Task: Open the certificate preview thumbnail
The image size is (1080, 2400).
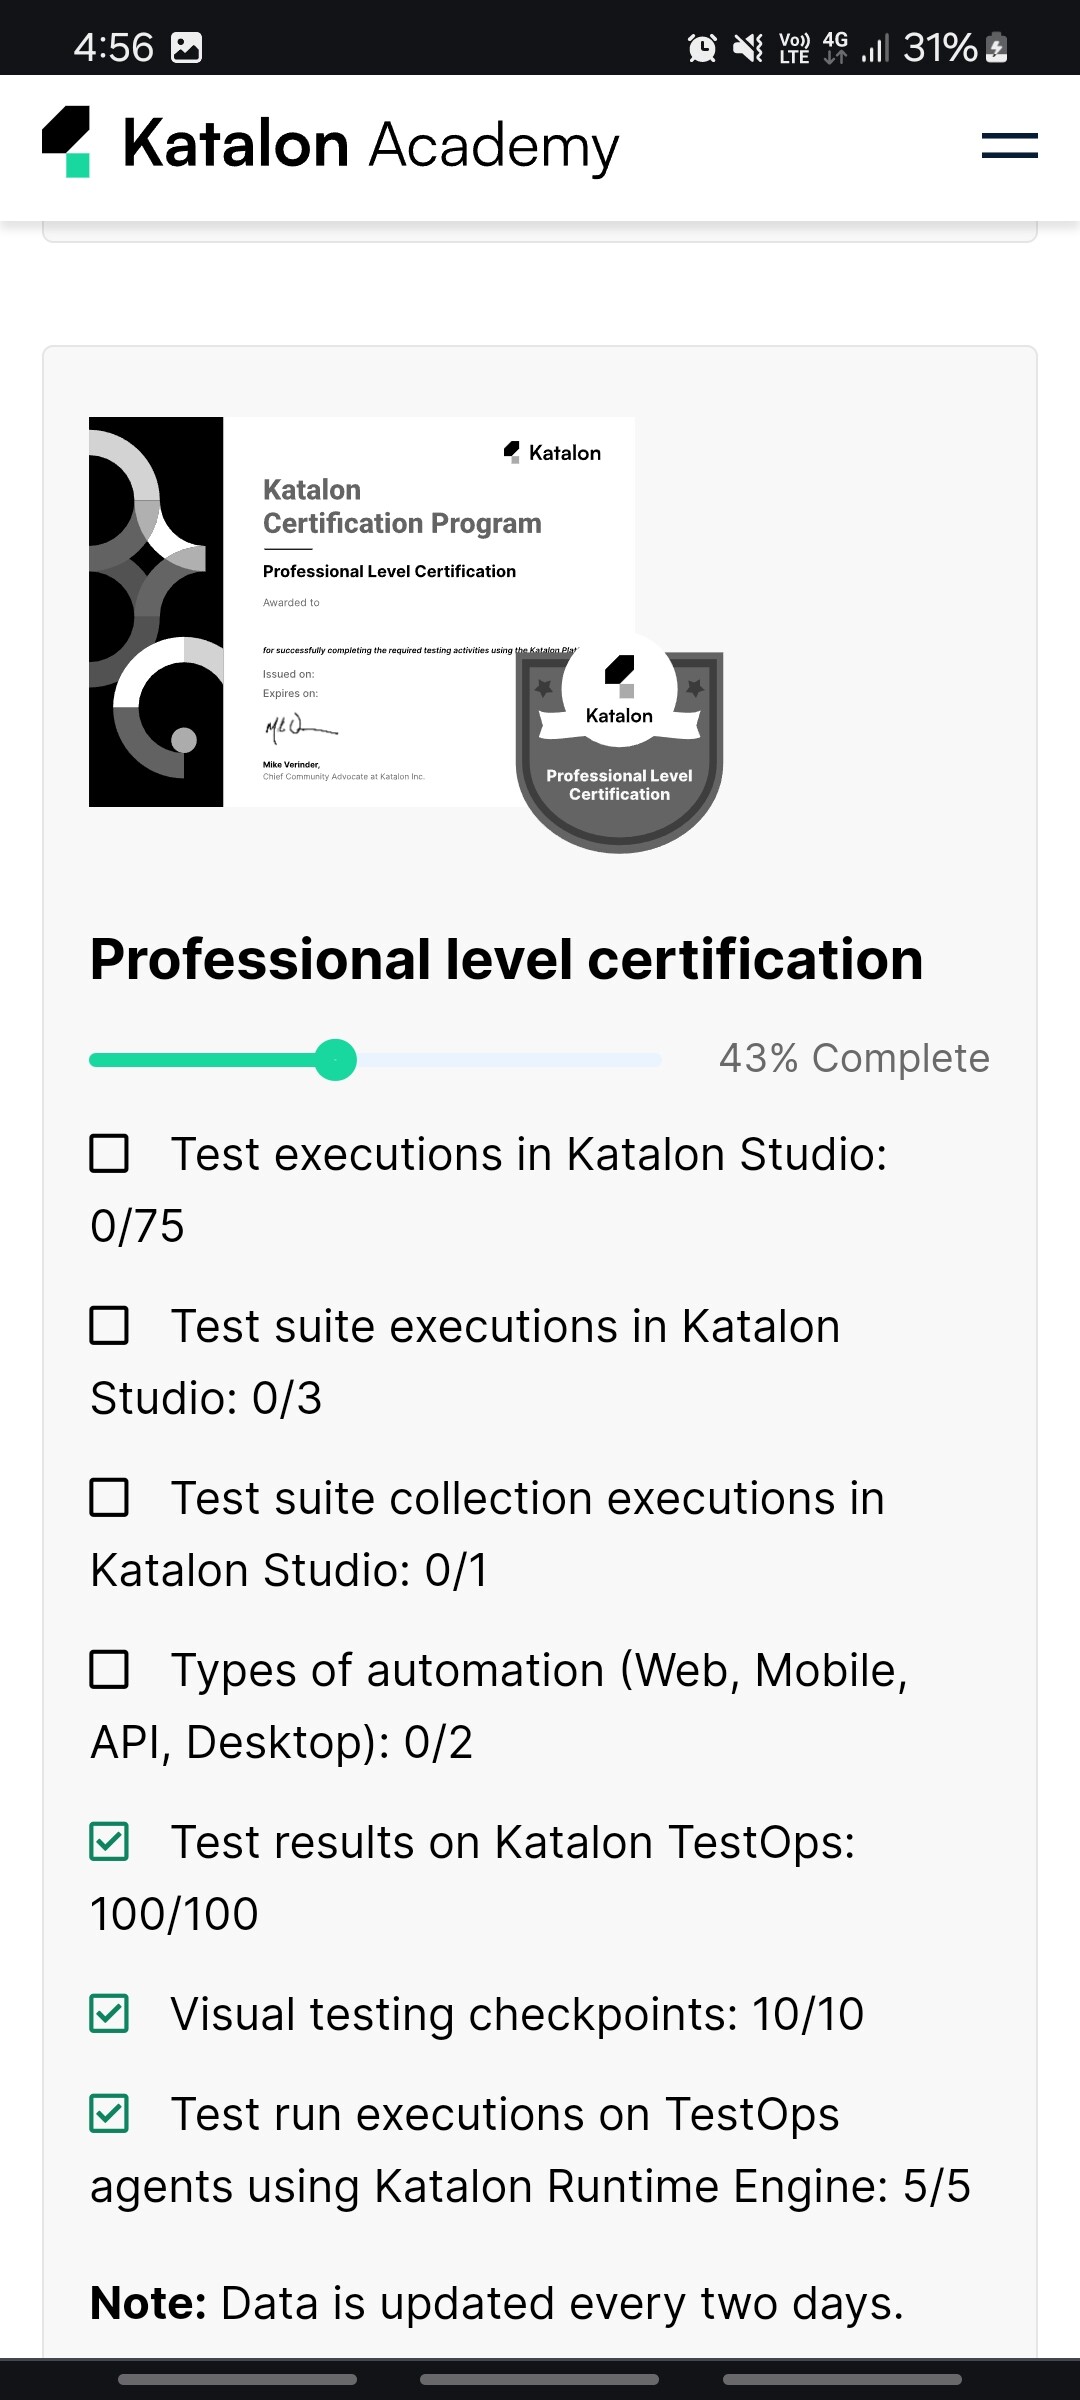Action: point(361,611)
